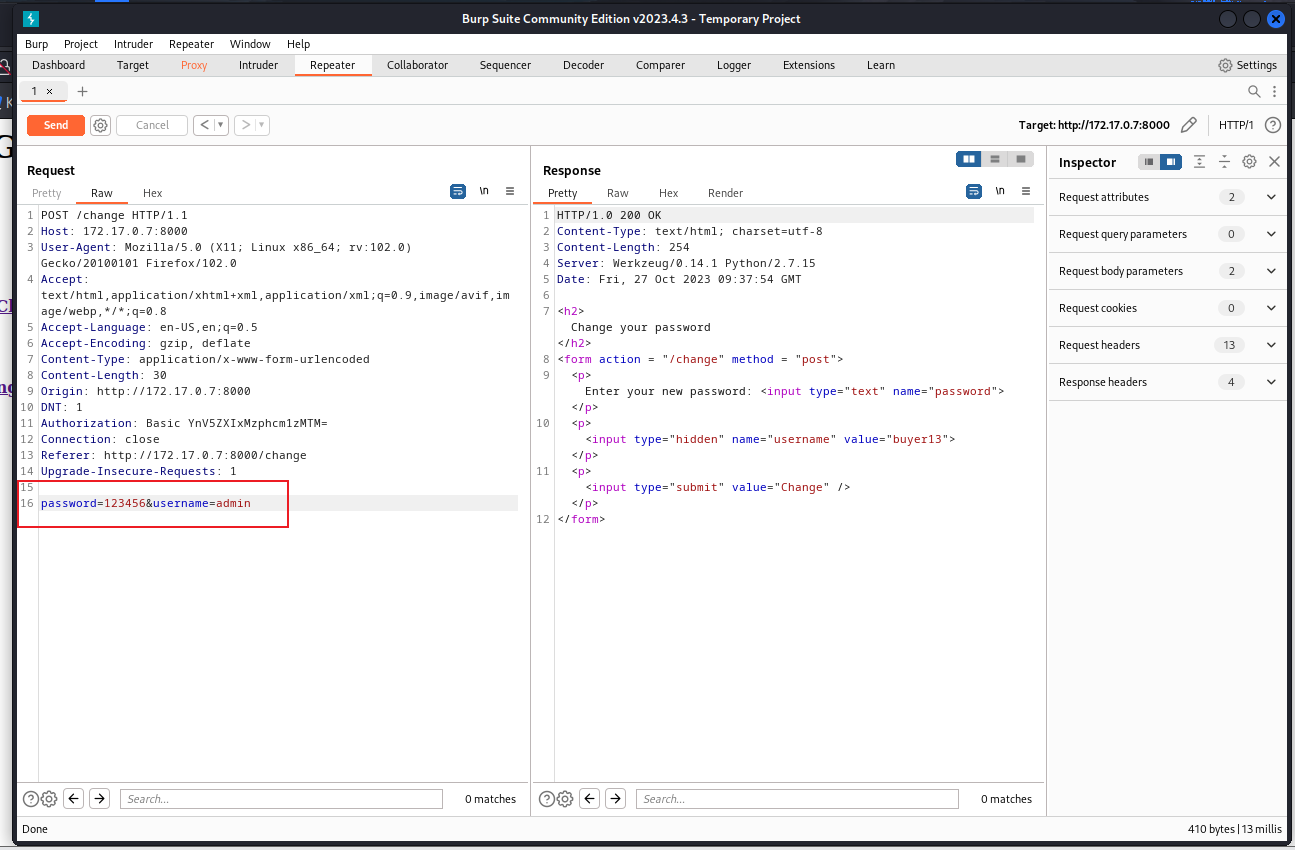Toggle request word wrap icon
This screenshot has width=1295, height=850.
[x=458, y=191]
